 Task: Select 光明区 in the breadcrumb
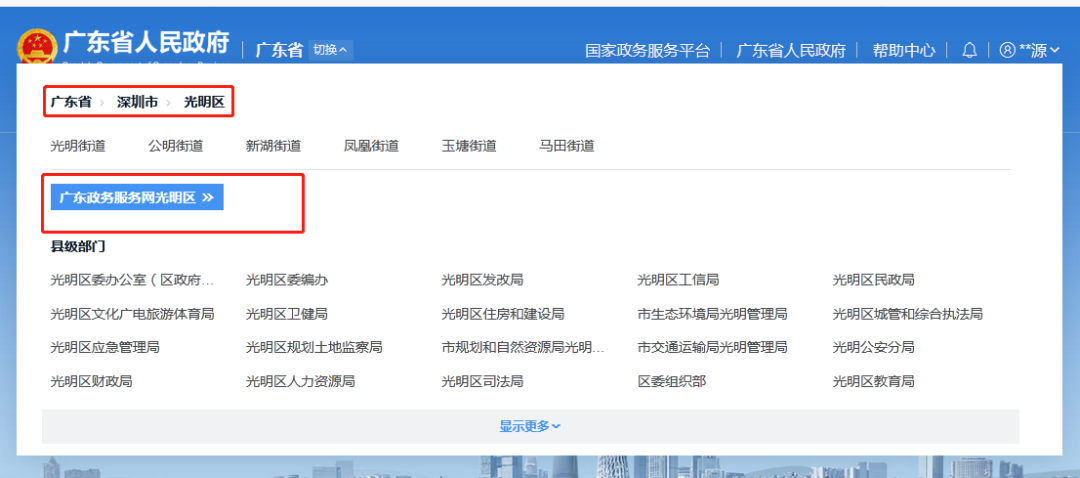point(204,102)
